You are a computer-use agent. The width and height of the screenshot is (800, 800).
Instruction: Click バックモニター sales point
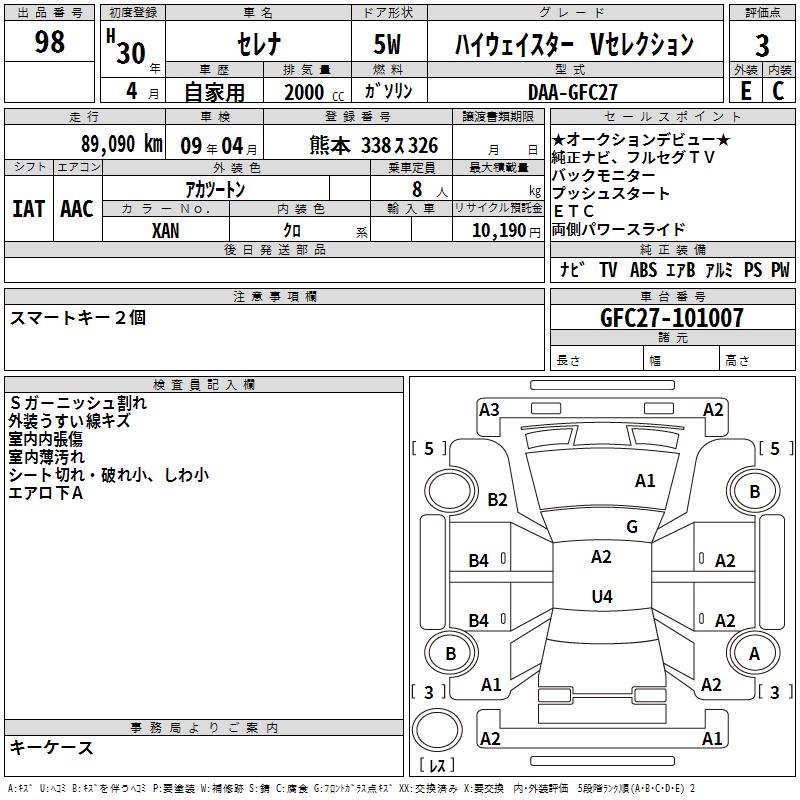point(603,176)
